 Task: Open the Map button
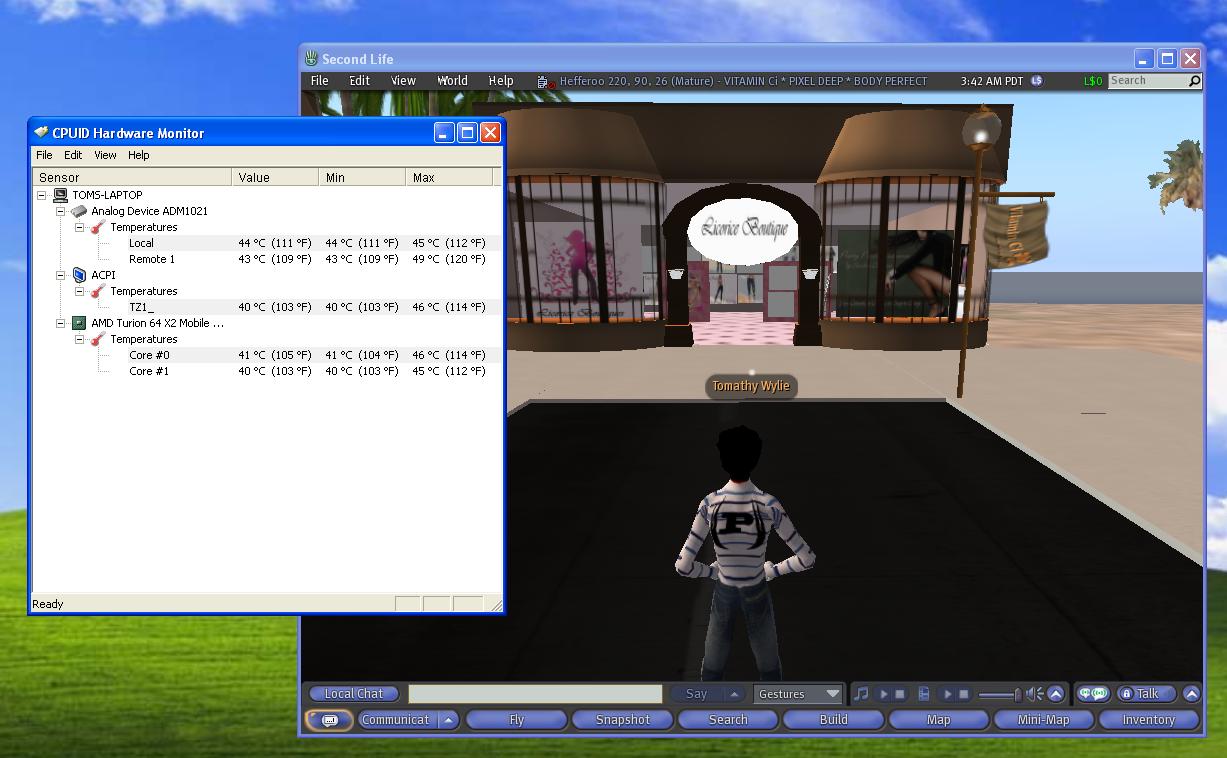point(938,720)
